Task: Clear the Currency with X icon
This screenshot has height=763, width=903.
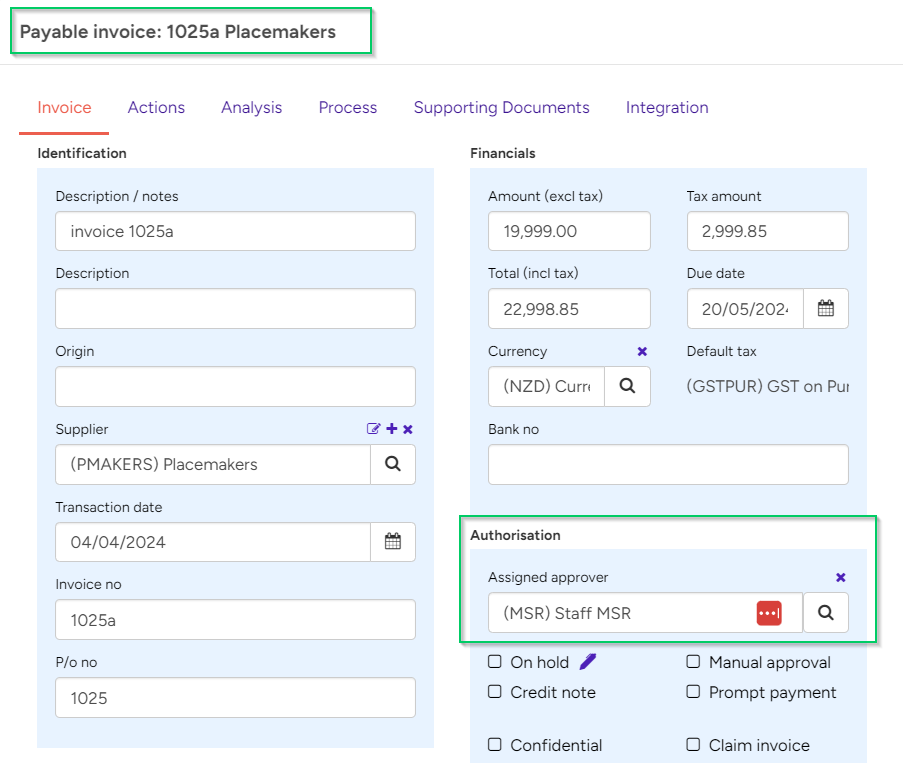Action: (x=642, y=351)
